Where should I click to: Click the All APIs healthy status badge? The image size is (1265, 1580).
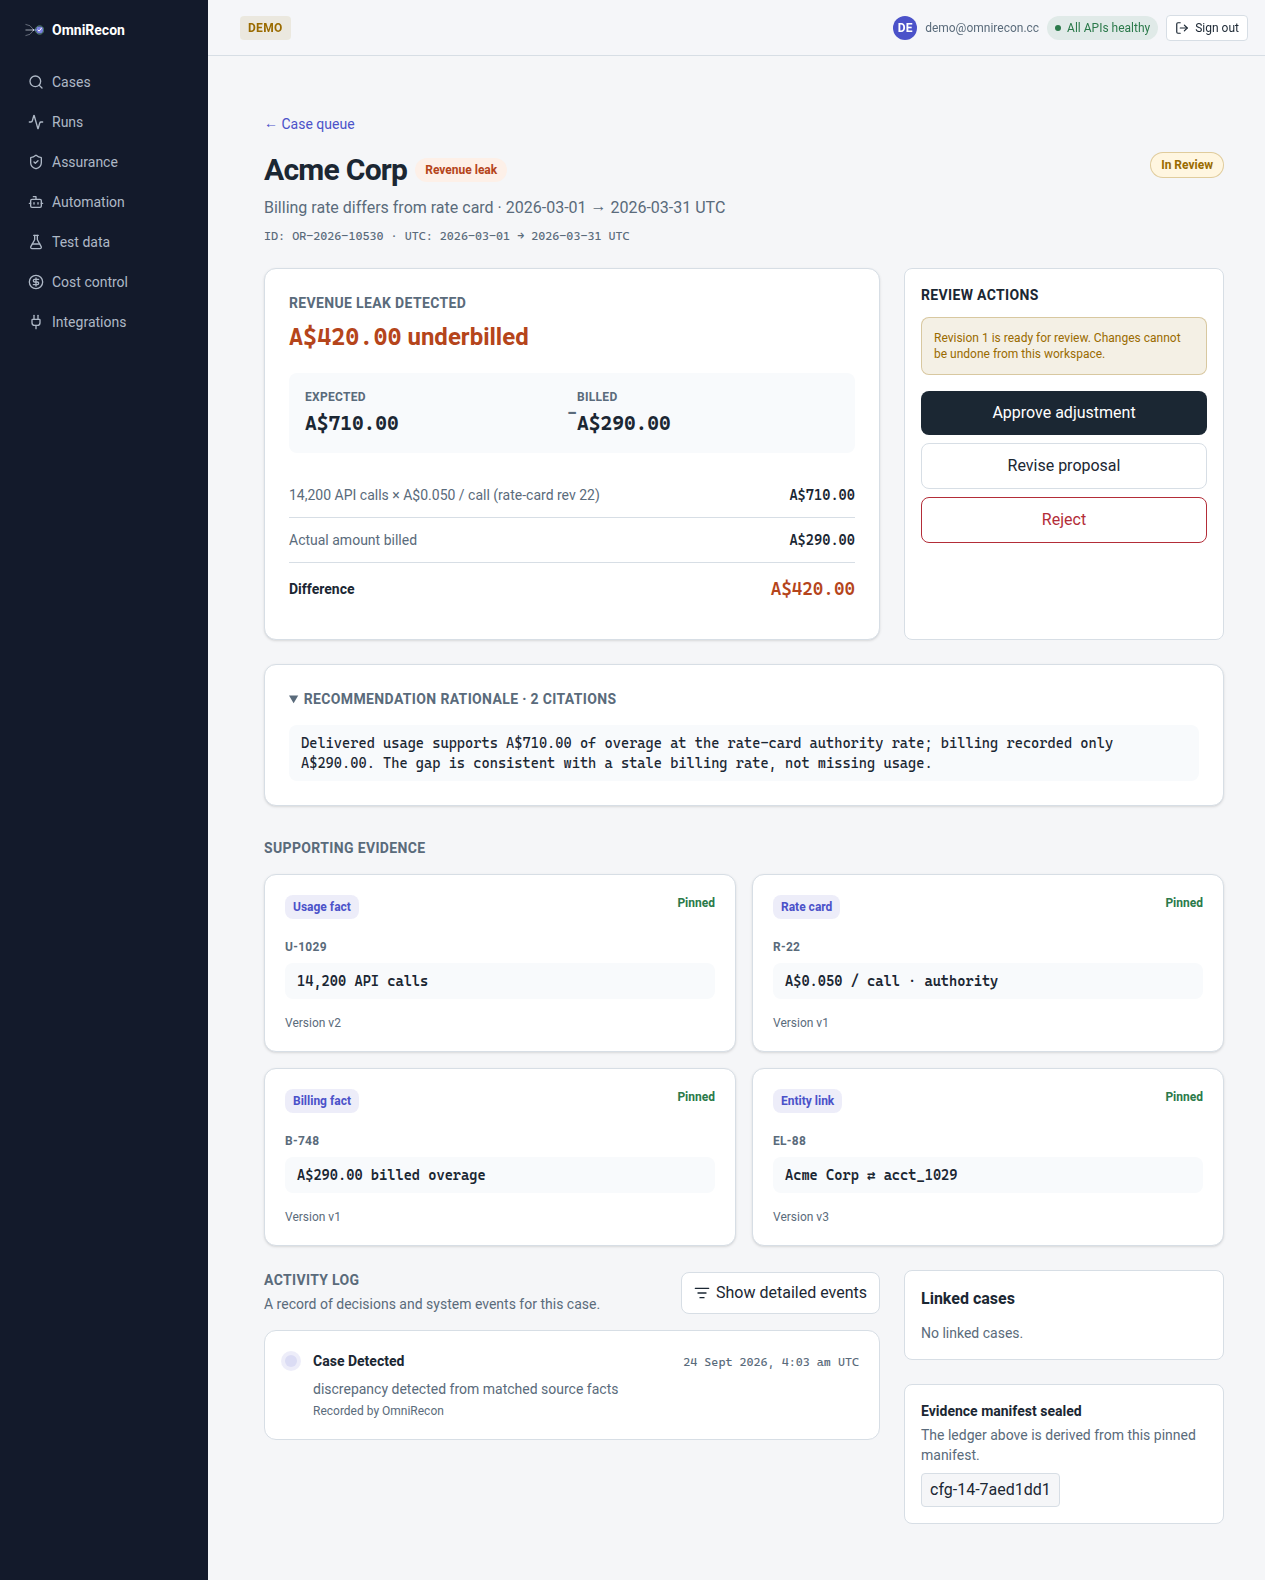point(1102,28)
